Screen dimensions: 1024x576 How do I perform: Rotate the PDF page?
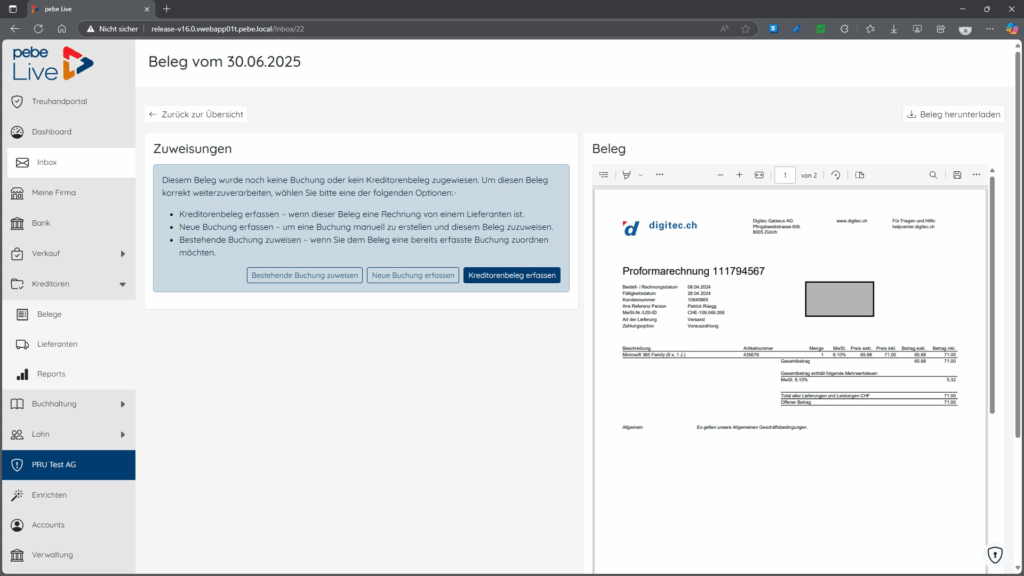(x=836, y=175)
